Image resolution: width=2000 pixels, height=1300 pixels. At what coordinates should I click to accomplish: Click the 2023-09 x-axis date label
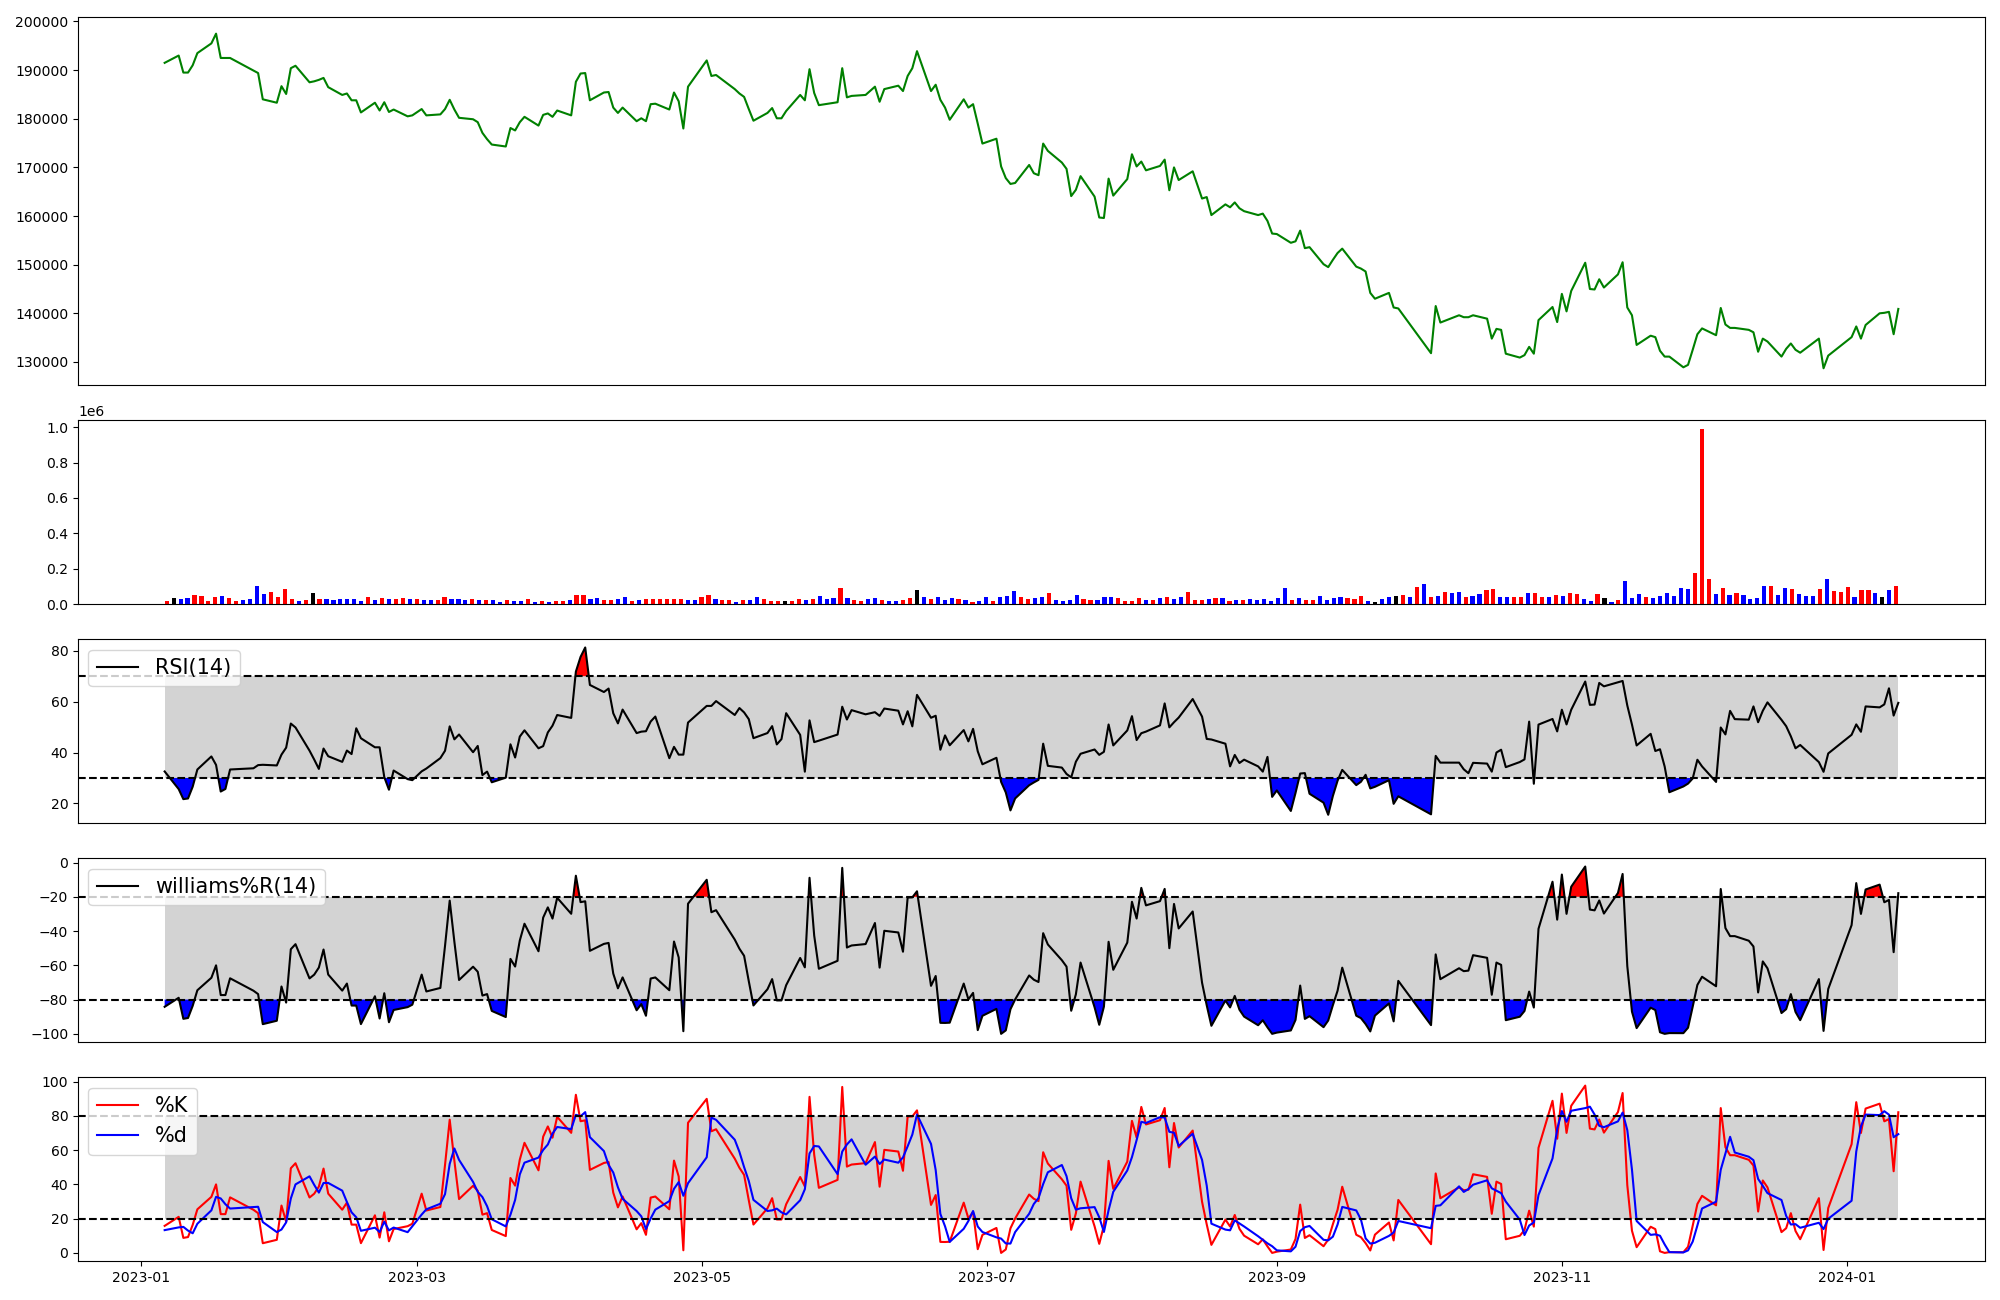point(1276,1277)
